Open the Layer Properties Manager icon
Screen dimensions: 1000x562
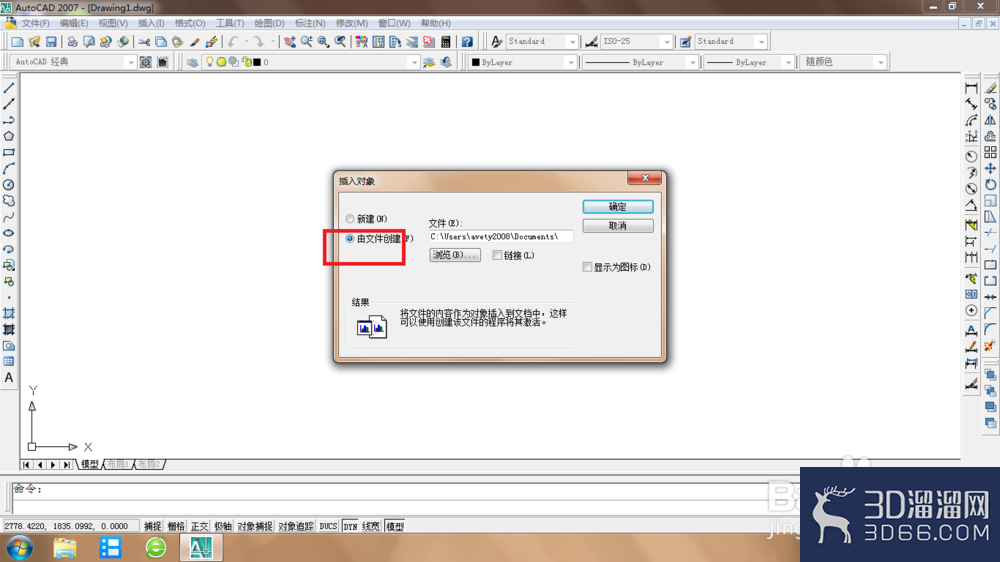pyautogui.click(x=192, y=62)
